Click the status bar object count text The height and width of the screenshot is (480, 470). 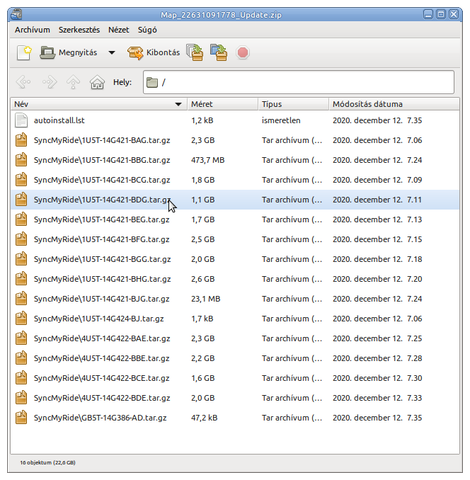tap(48, 463)
